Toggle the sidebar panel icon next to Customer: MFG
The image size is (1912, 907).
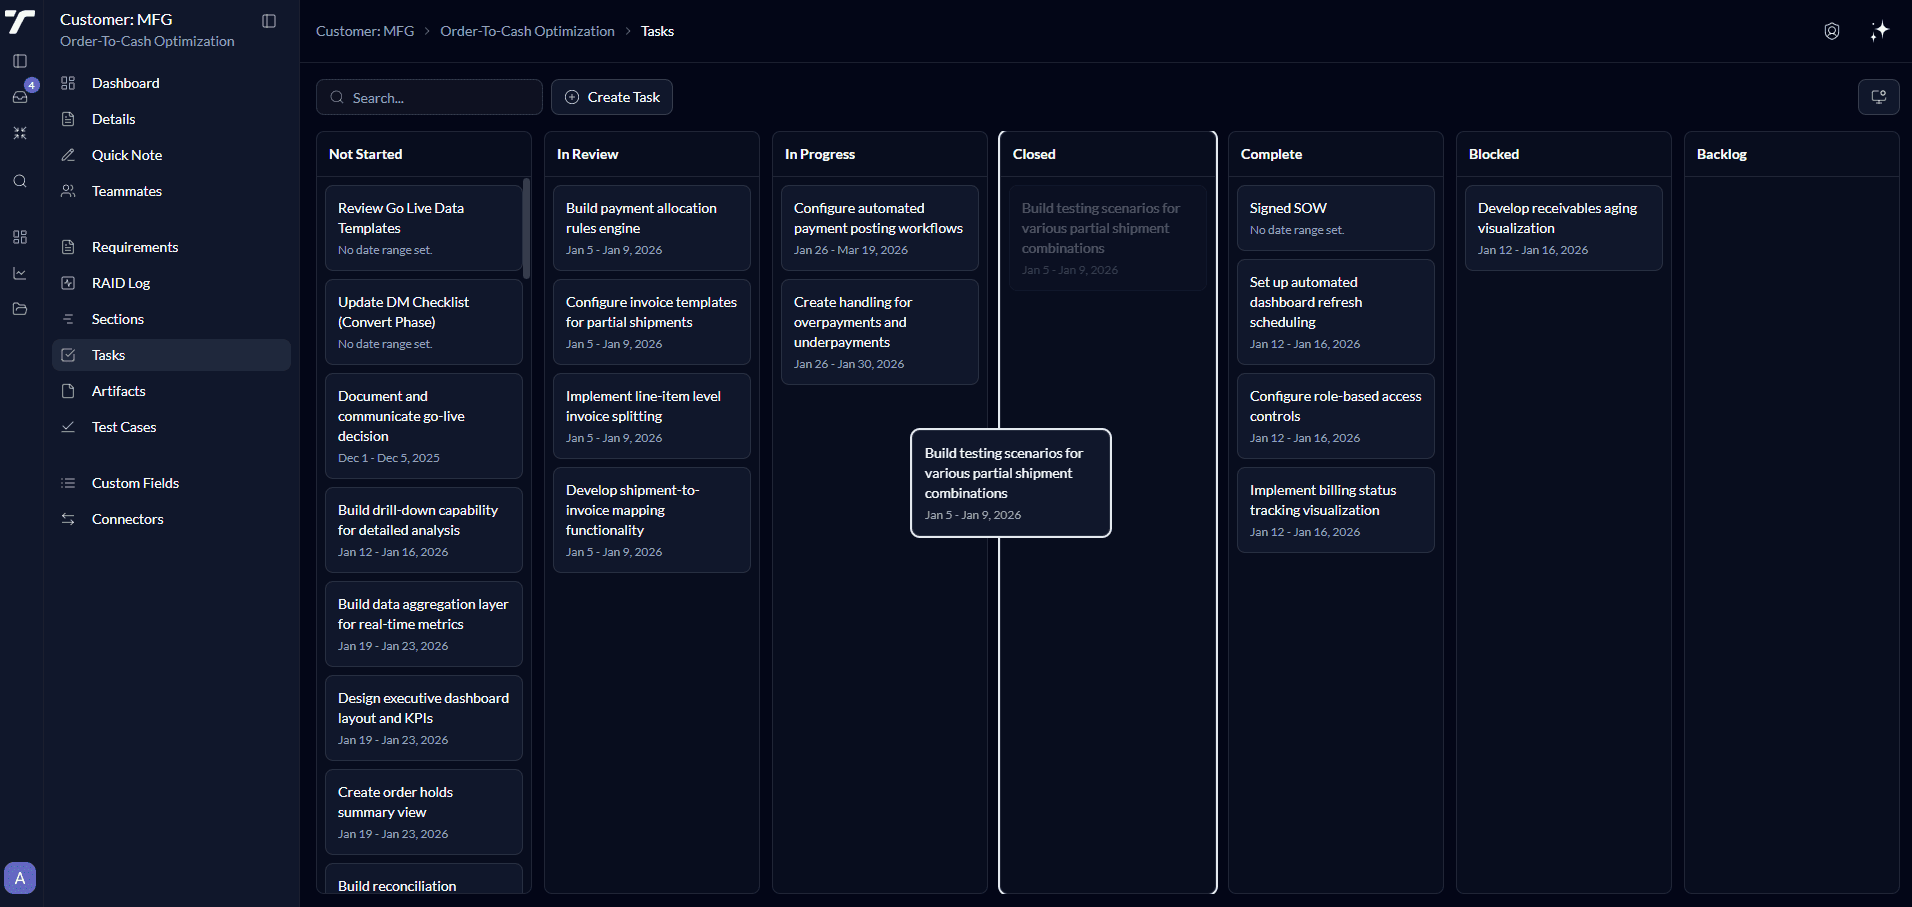click(269, 21)
